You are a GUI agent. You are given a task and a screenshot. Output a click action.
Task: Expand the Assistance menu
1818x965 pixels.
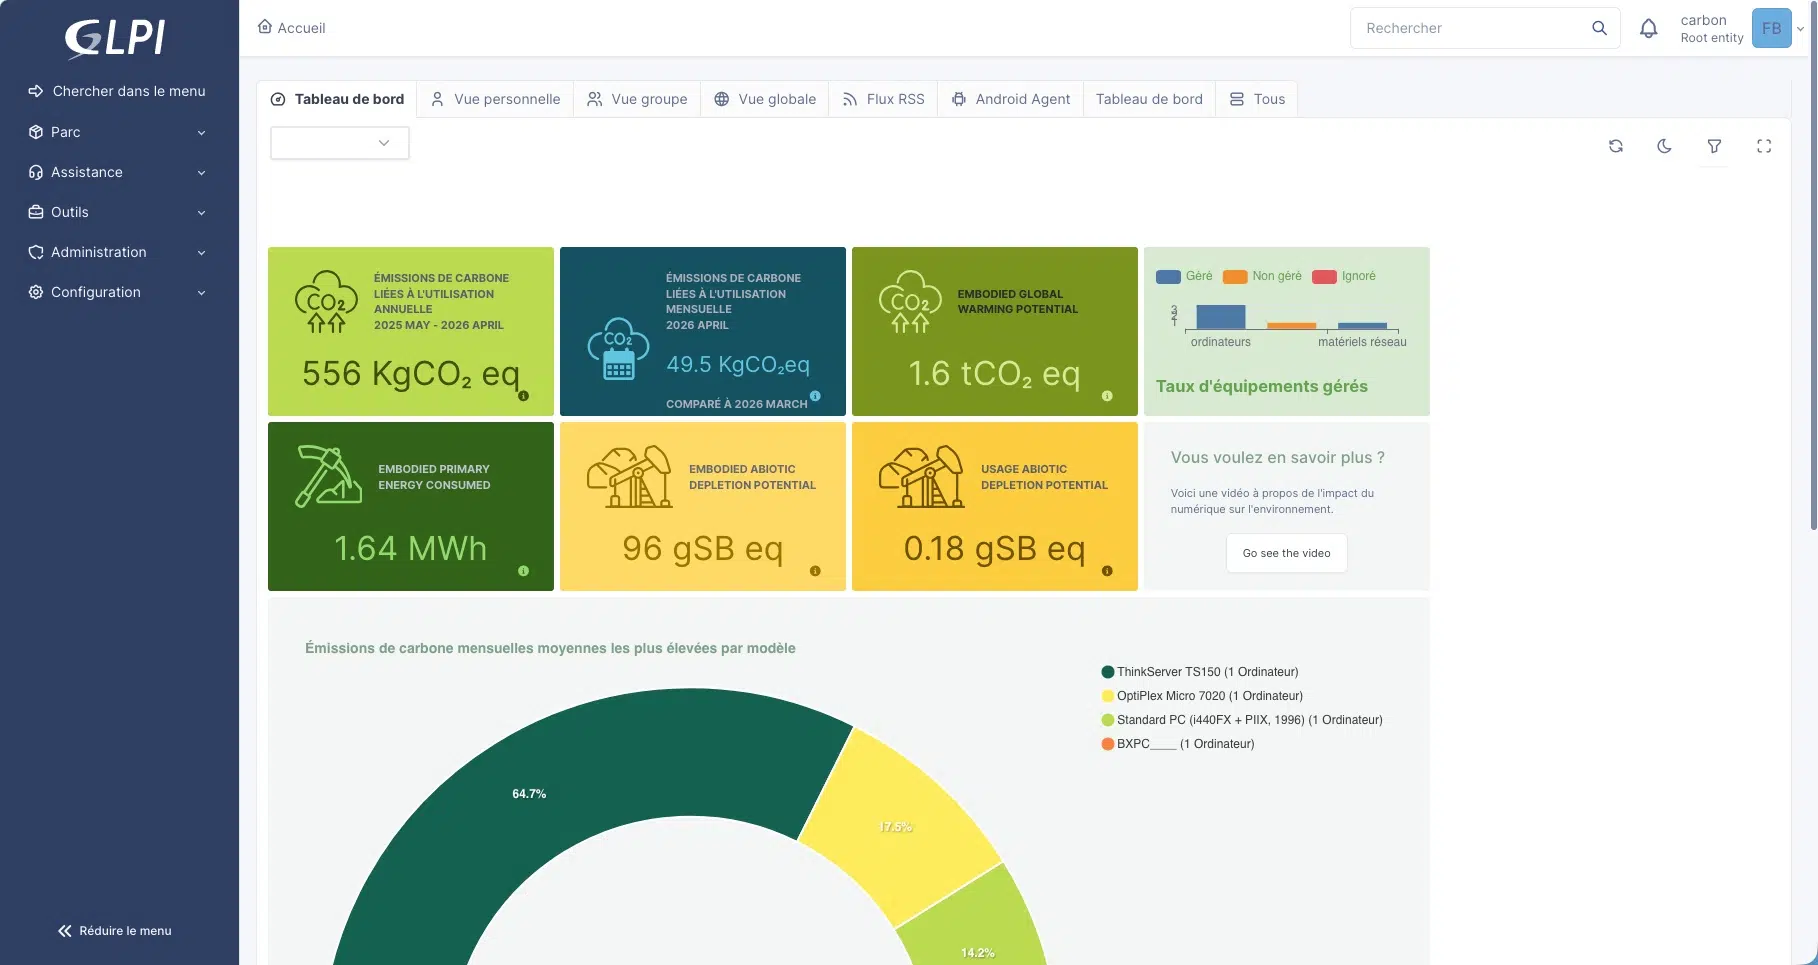tap(117, 172)
